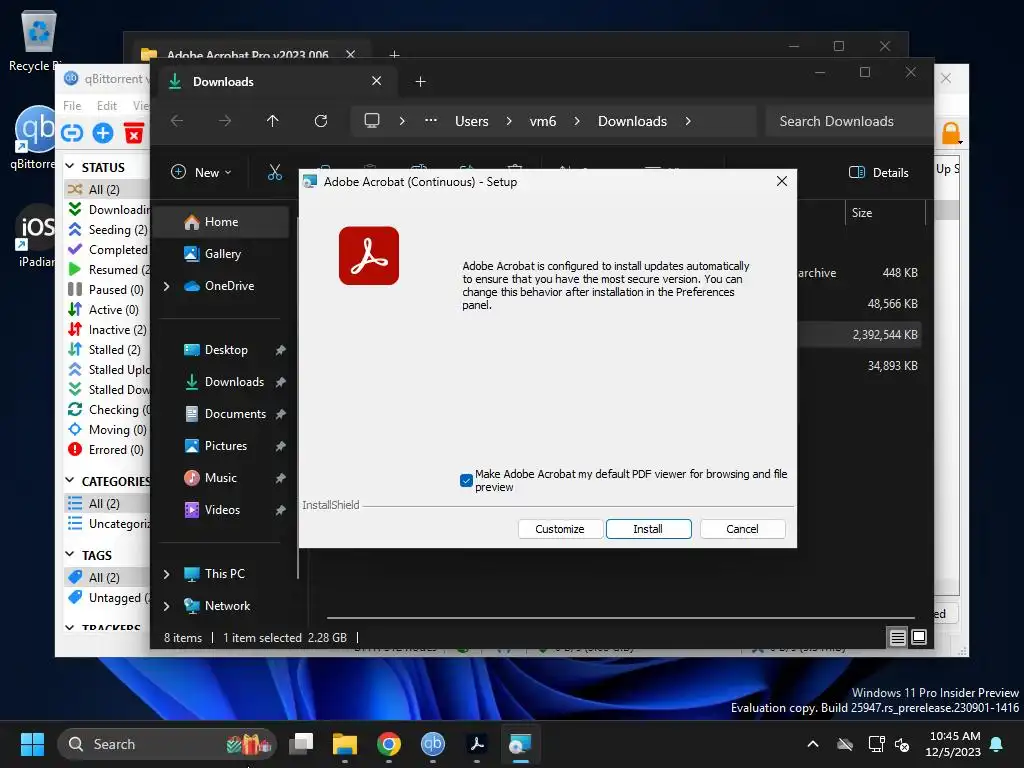Open pinned Videos folder
This screenshot has width=1024, height=768.
[x=224, y=510]
